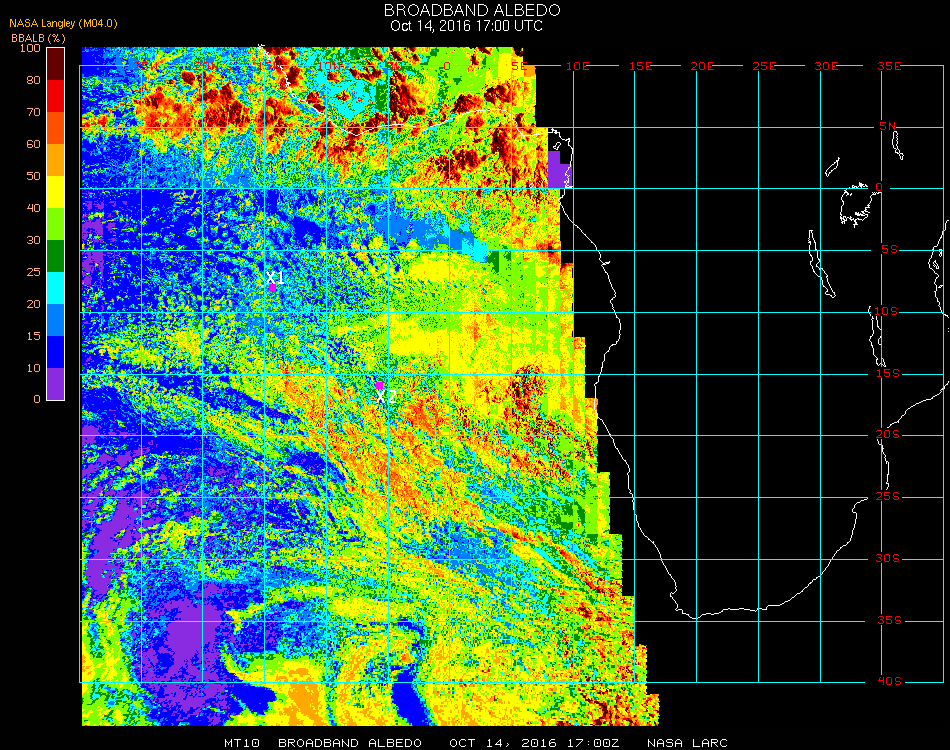Click the 5N latitude label
This screenshot has width=950, height=750.
click(x=888, y=126)
